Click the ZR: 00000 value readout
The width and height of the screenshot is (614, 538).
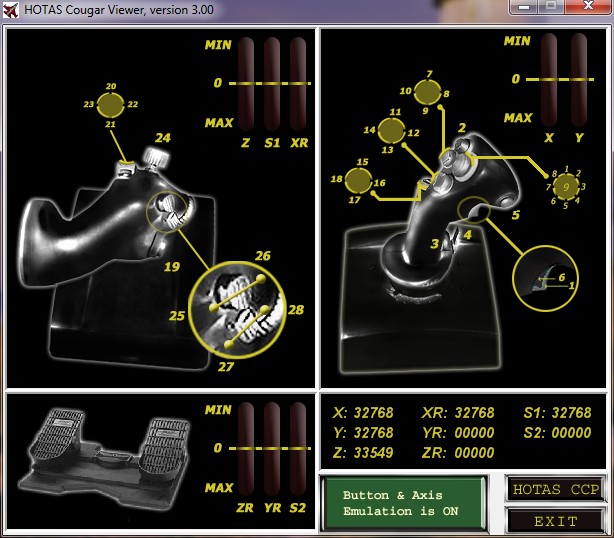click(x=458, y=453)
